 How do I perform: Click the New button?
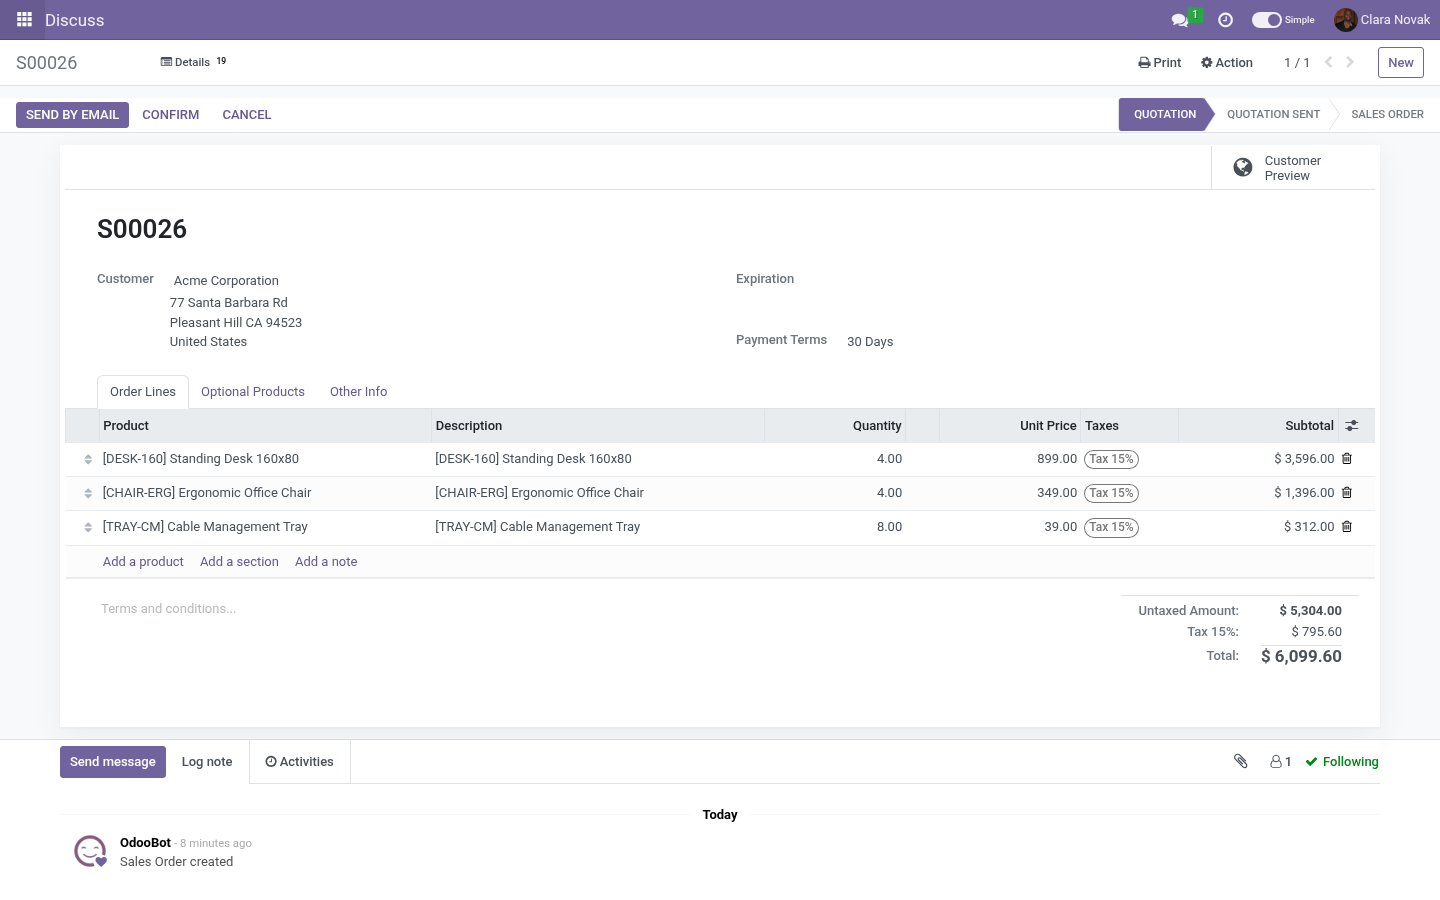point(1401,62)
